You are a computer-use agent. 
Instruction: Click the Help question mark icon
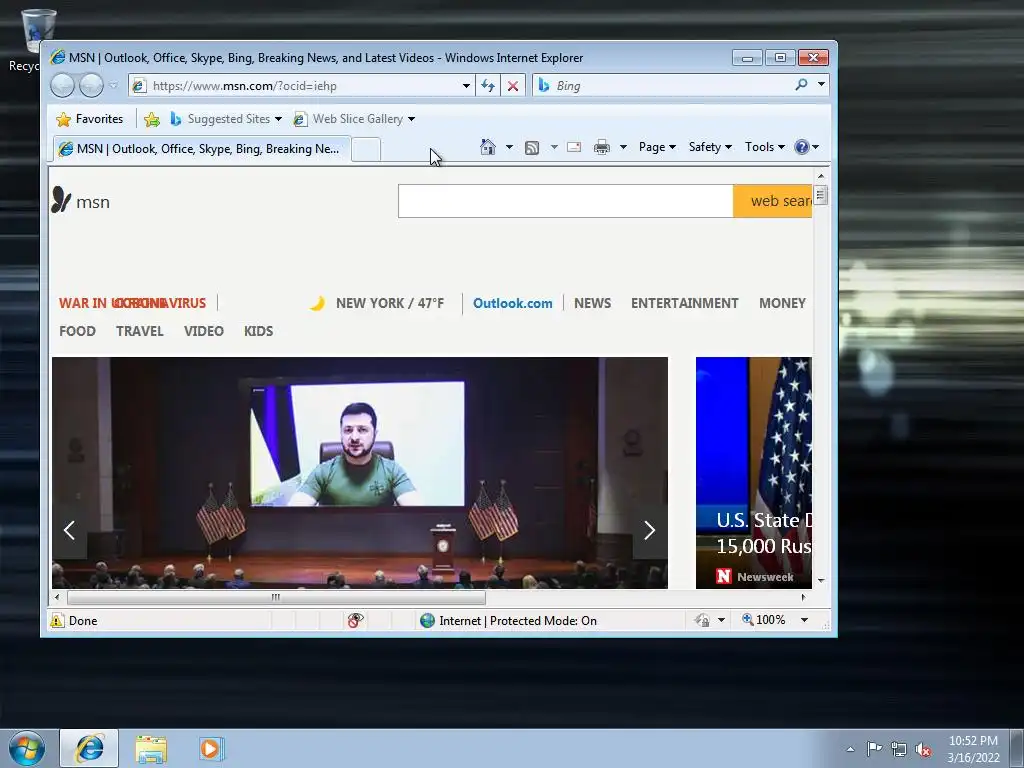pyautogui.click(x=801, y=147)
